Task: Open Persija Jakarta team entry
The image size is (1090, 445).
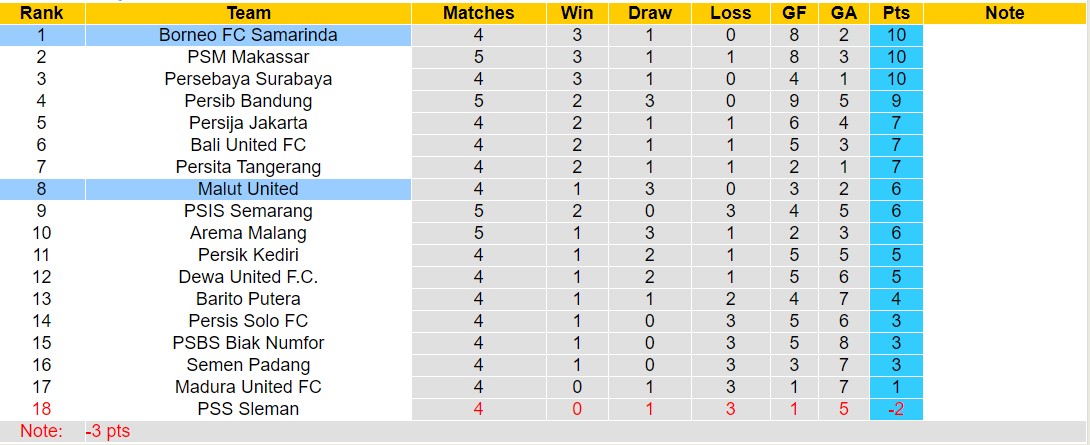Action: tap(248, 123)
